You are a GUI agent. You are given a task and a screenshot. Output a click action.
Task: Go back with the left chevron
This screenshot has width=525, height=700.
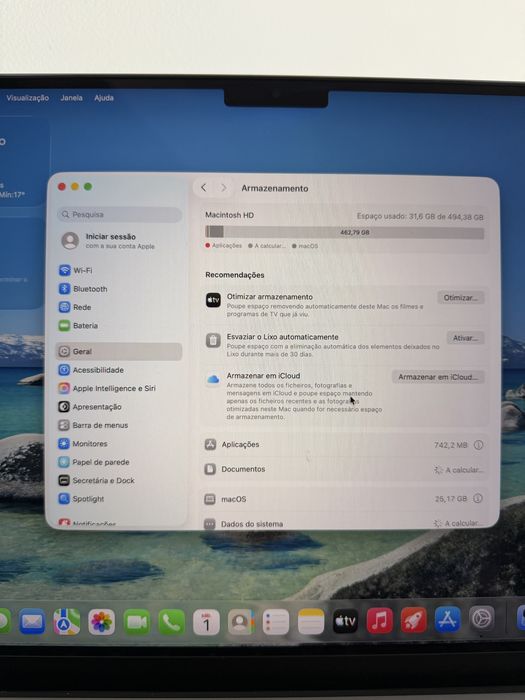(204, 188)
